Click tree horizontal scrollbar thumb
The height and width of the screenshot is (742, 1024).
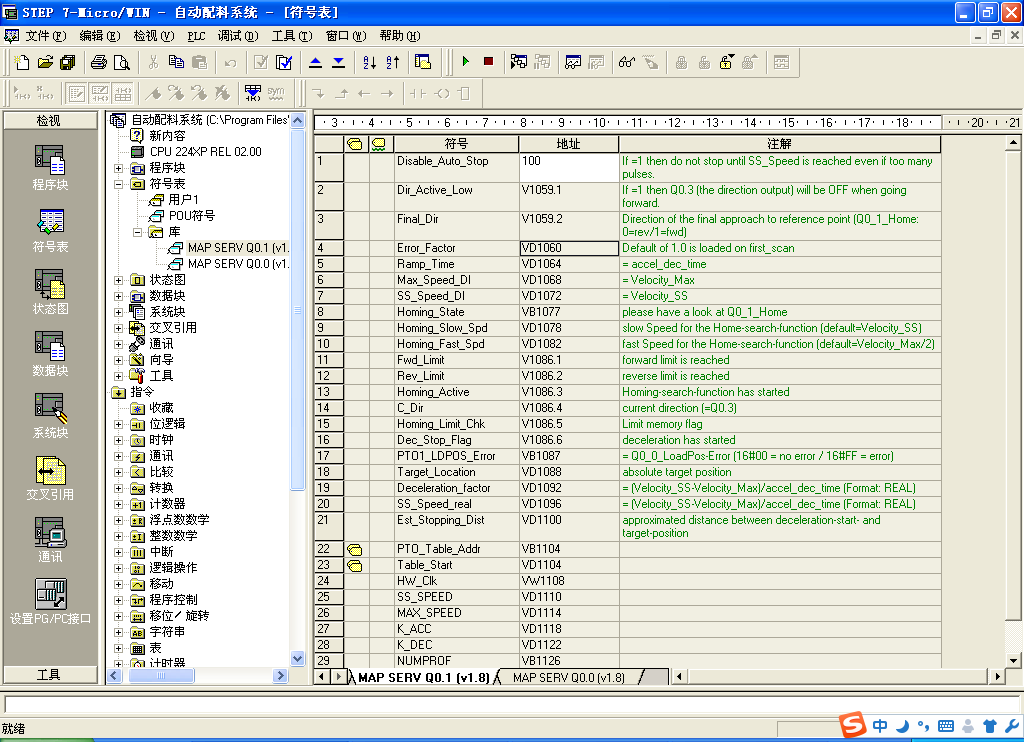pos(161,675)
